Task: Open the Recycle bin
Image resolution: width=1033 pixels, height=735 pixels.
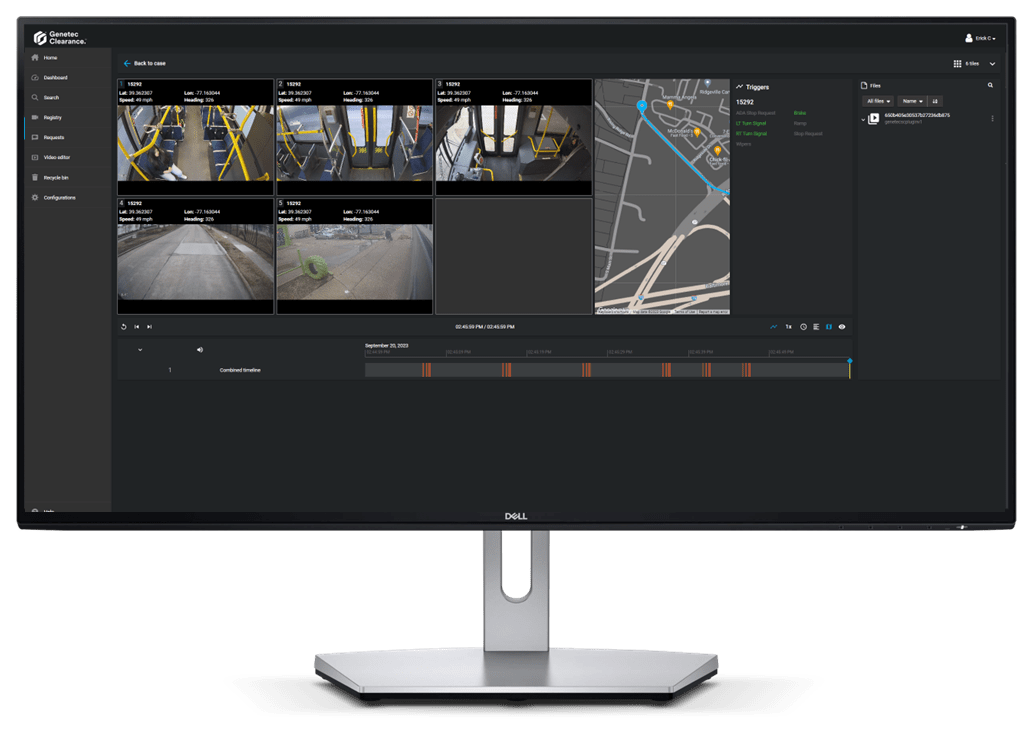Action: click(x=56, y=177)
